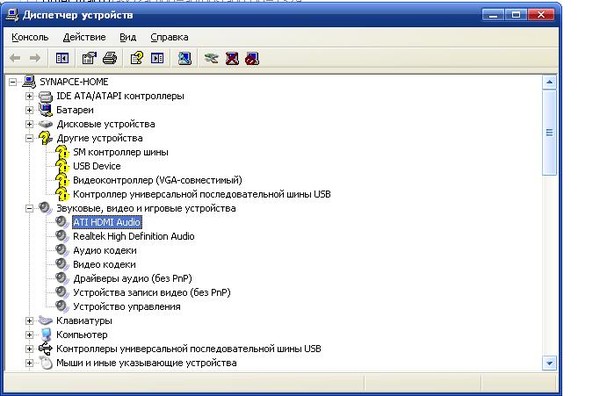The image size is (600, 396).
Task: Click the Дисковые устройства drive icon
Action: tap(45, 124)
